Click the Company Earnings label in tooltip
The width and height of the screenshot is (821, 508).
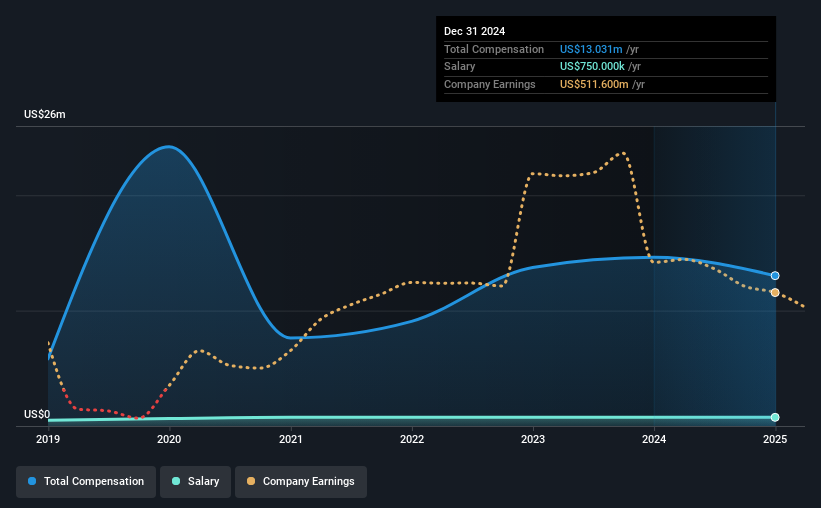coord(490,84)
